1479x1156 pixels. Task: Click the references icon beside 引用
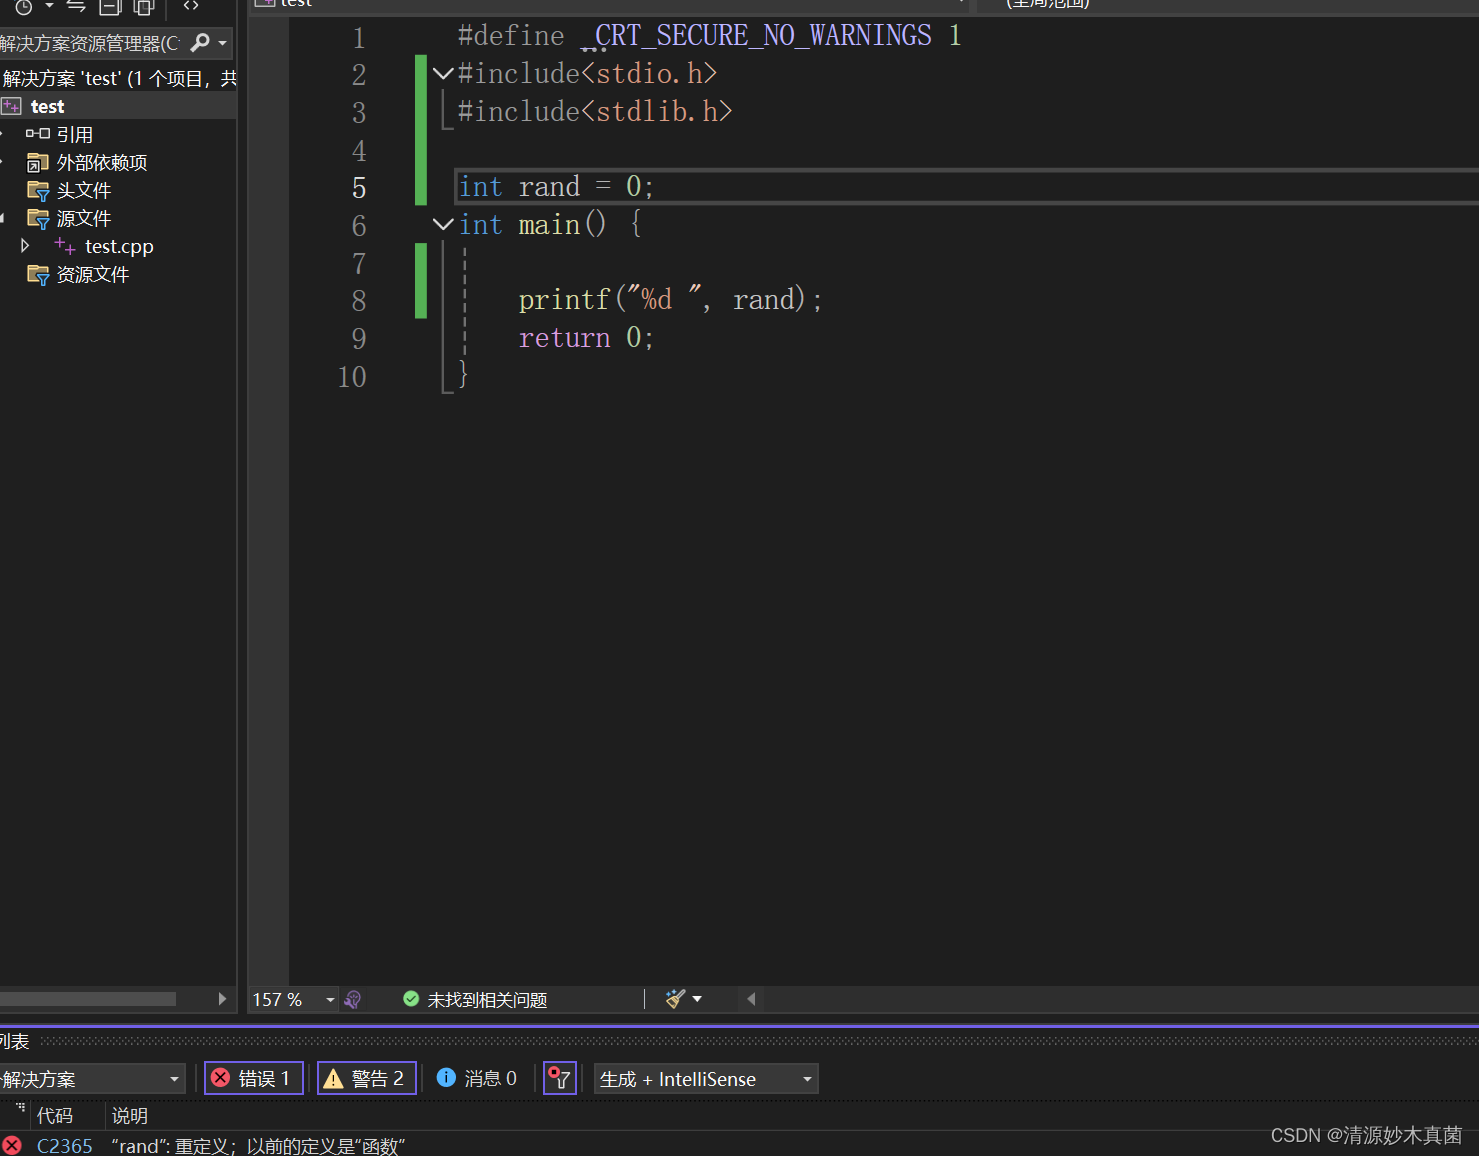38,134
